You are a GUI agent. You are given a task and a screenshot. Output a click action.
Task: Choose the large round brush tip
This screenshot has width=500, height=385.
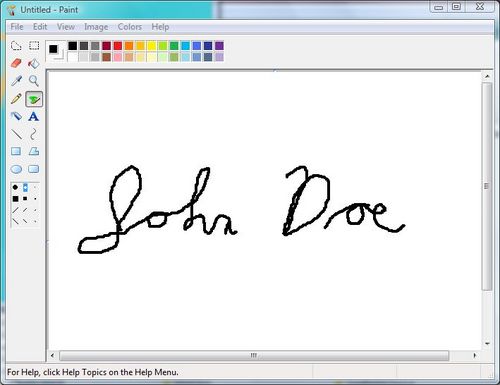click(x=15, y=187)
